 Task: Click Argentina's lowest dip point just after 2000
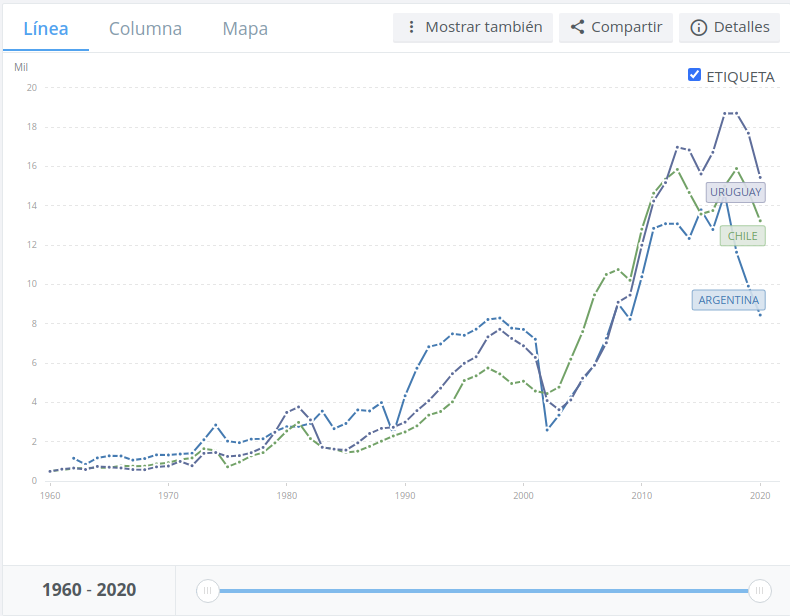pyautogui.click(x=547, y=429)
